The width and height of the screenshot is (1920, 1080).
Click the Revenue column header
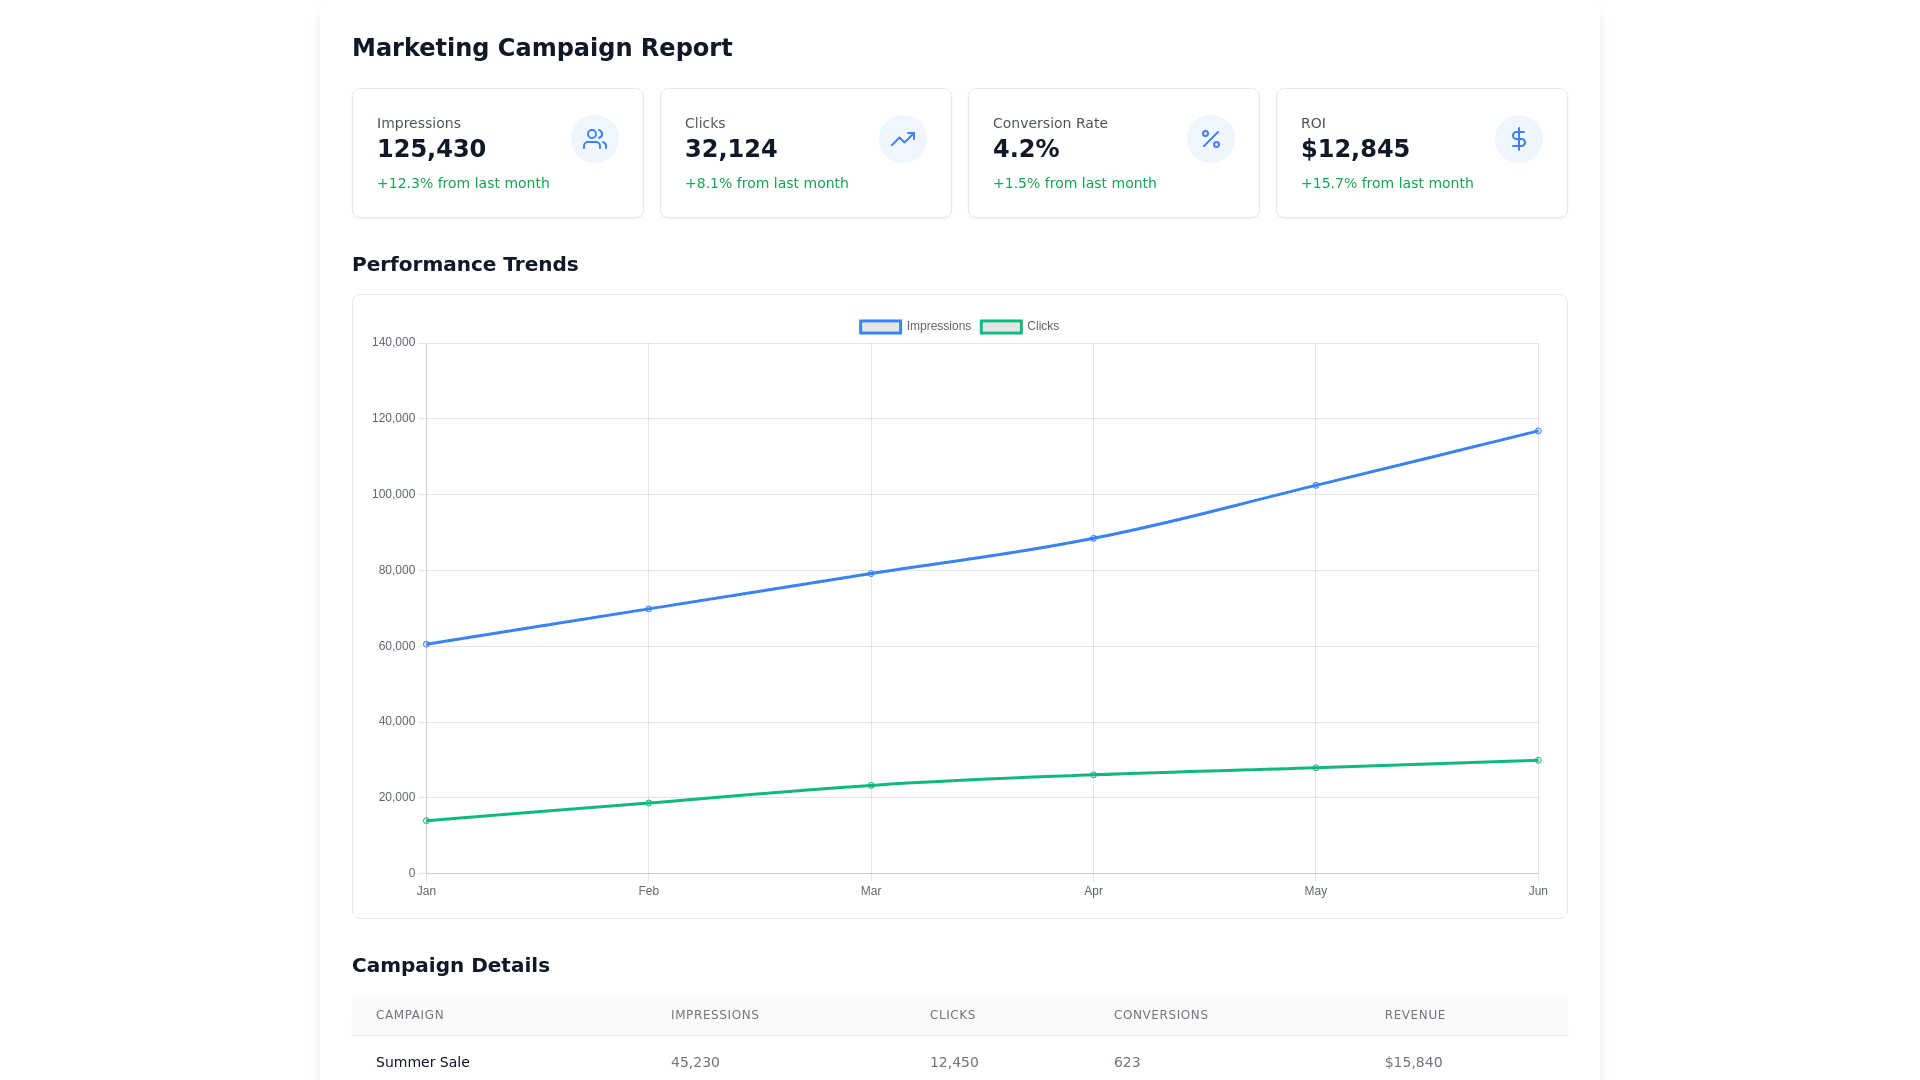pos(1415,1015)
